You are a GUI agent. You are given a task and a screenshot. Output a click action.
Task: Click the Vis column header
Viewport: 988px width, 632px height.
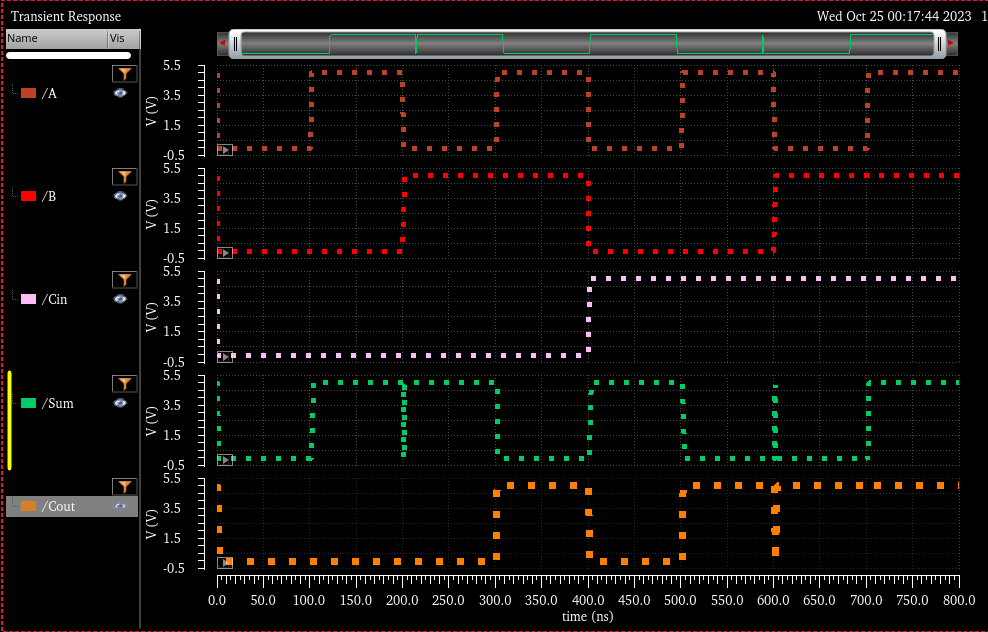tap(122, 38)
